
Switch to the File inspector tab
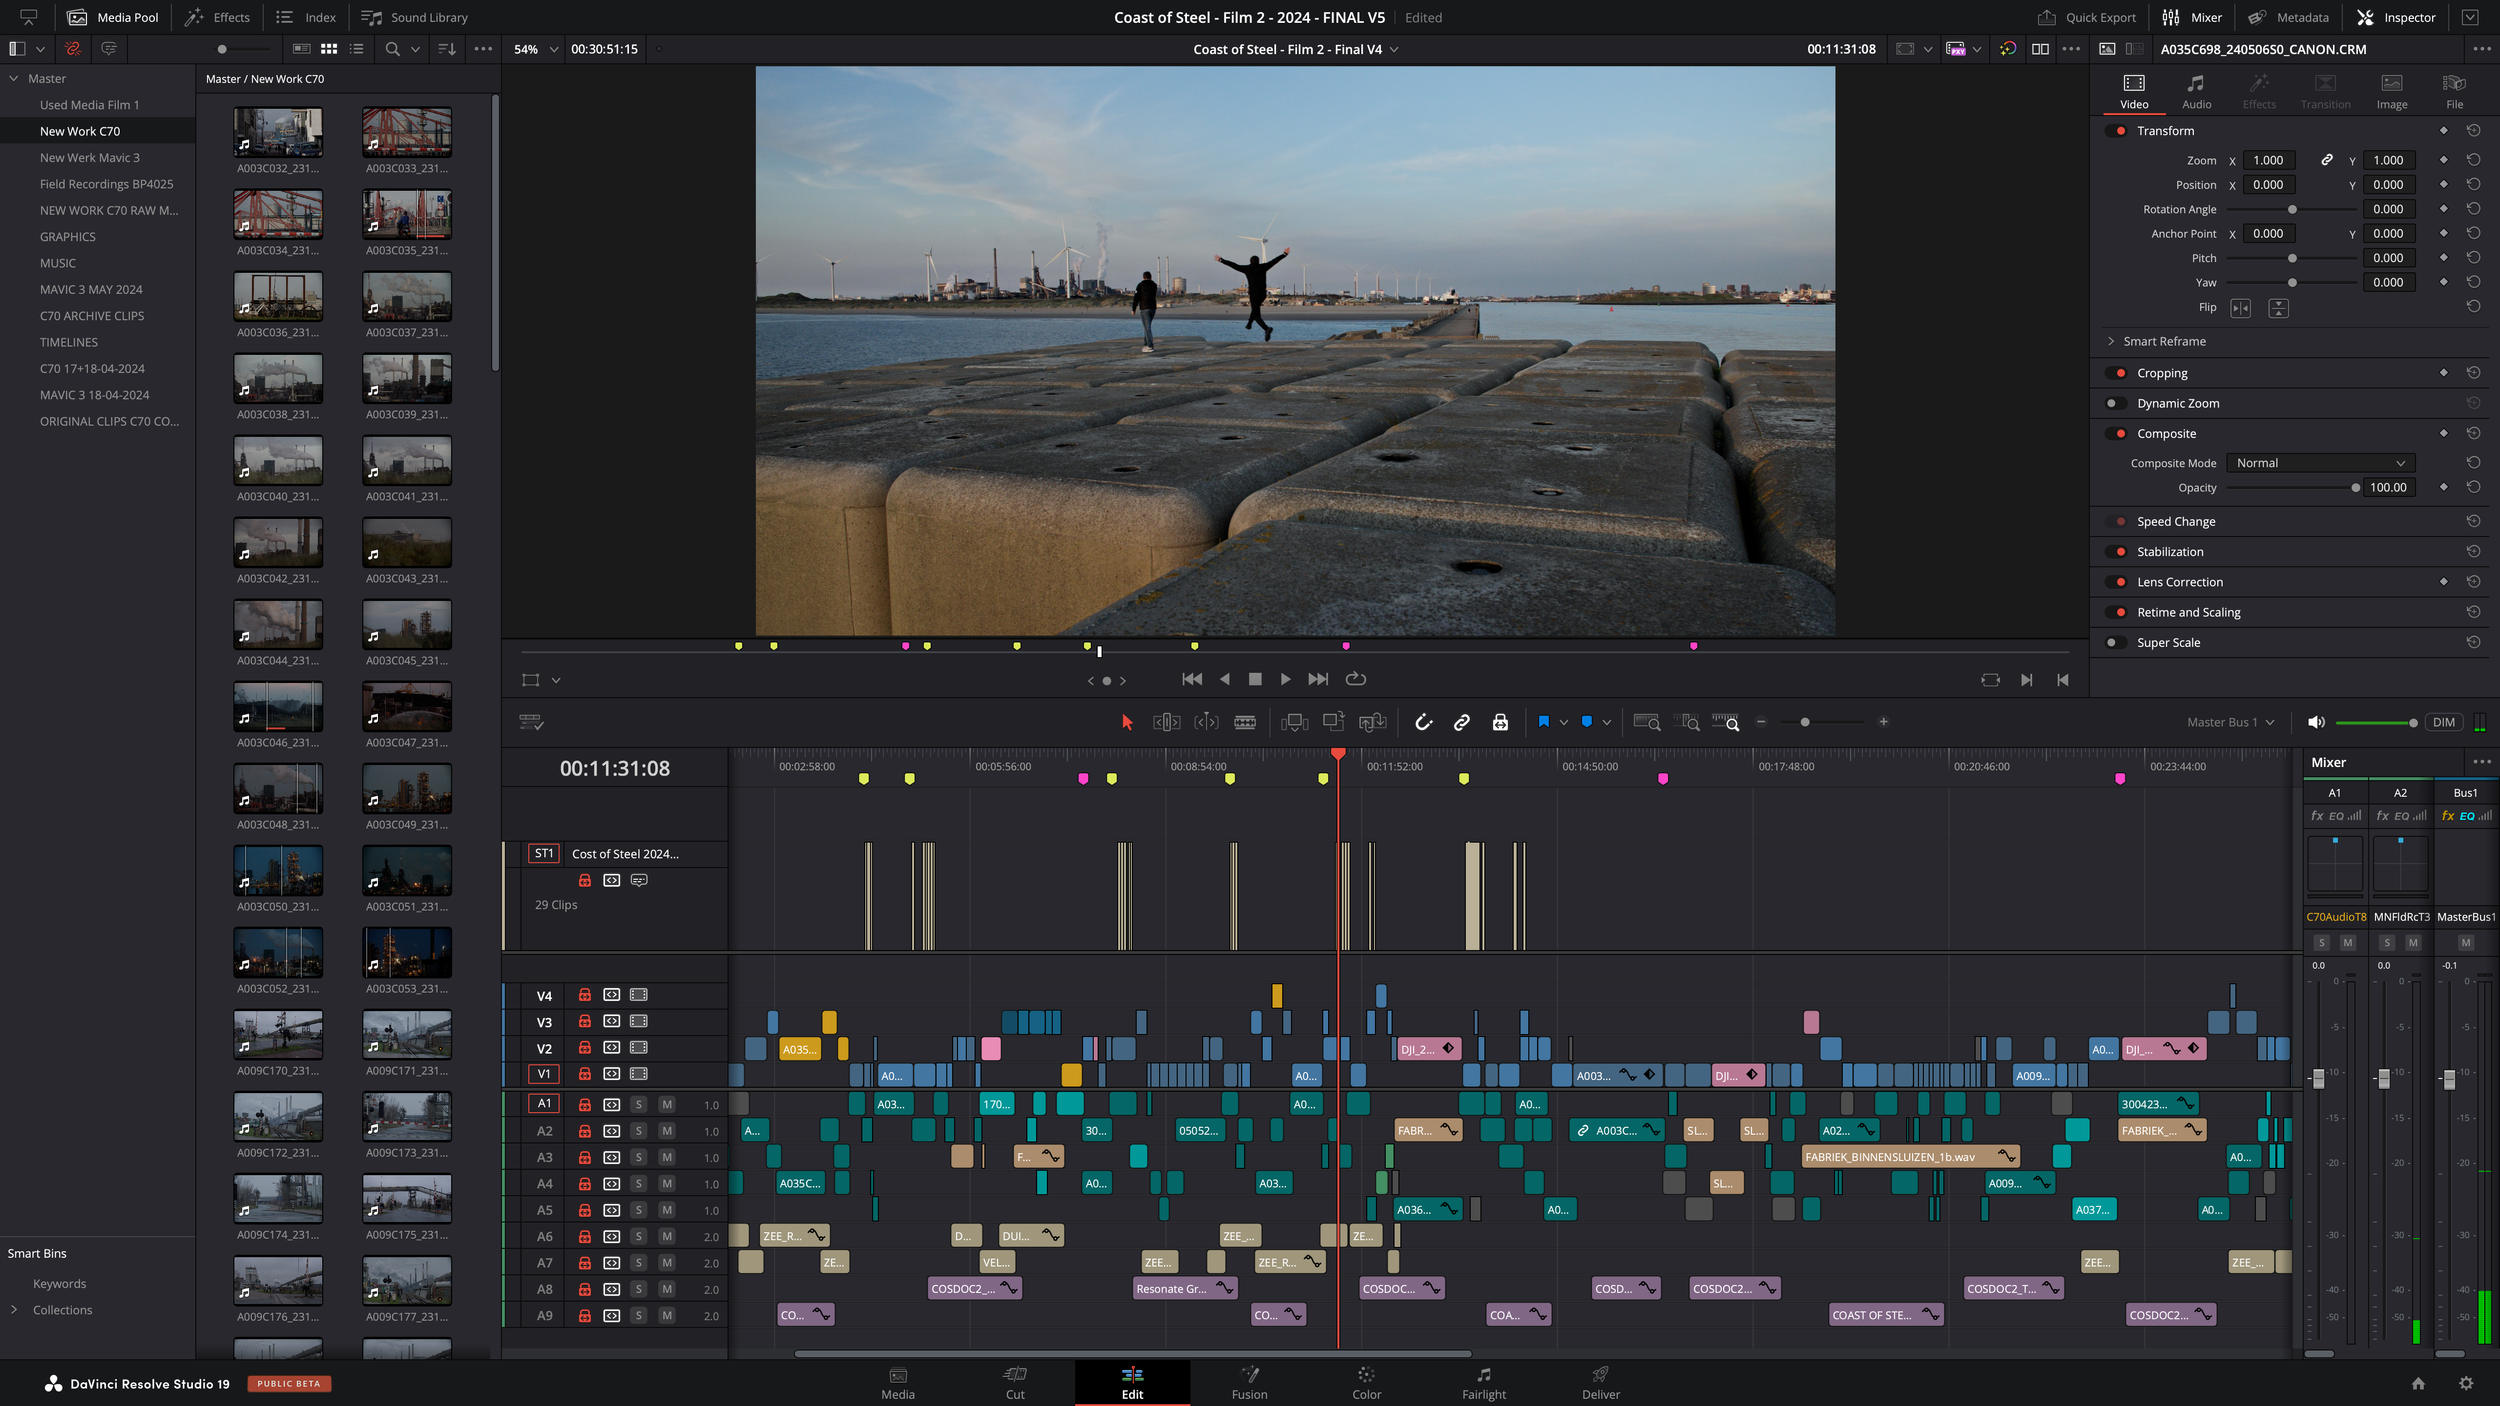[x=2454, y=91]
